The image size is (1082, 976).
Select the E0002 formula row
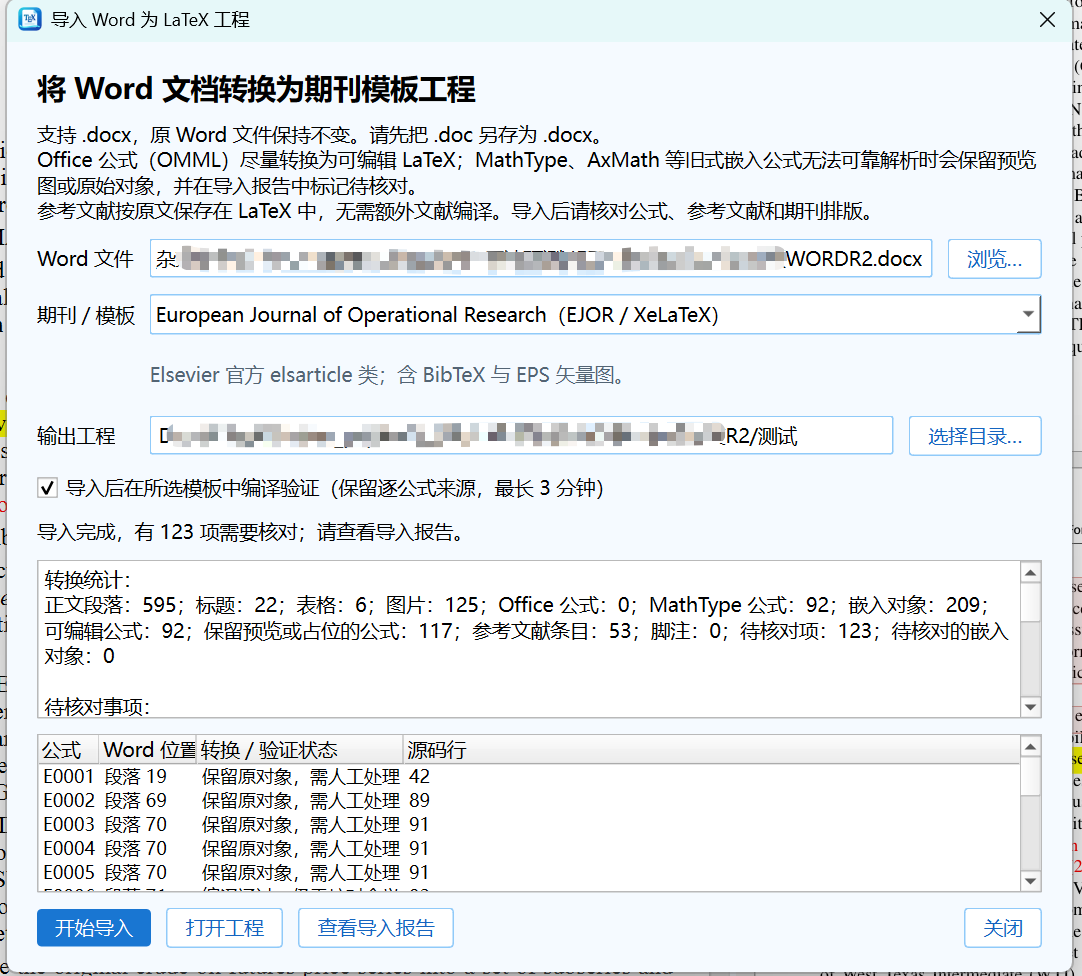coord(529,801)
